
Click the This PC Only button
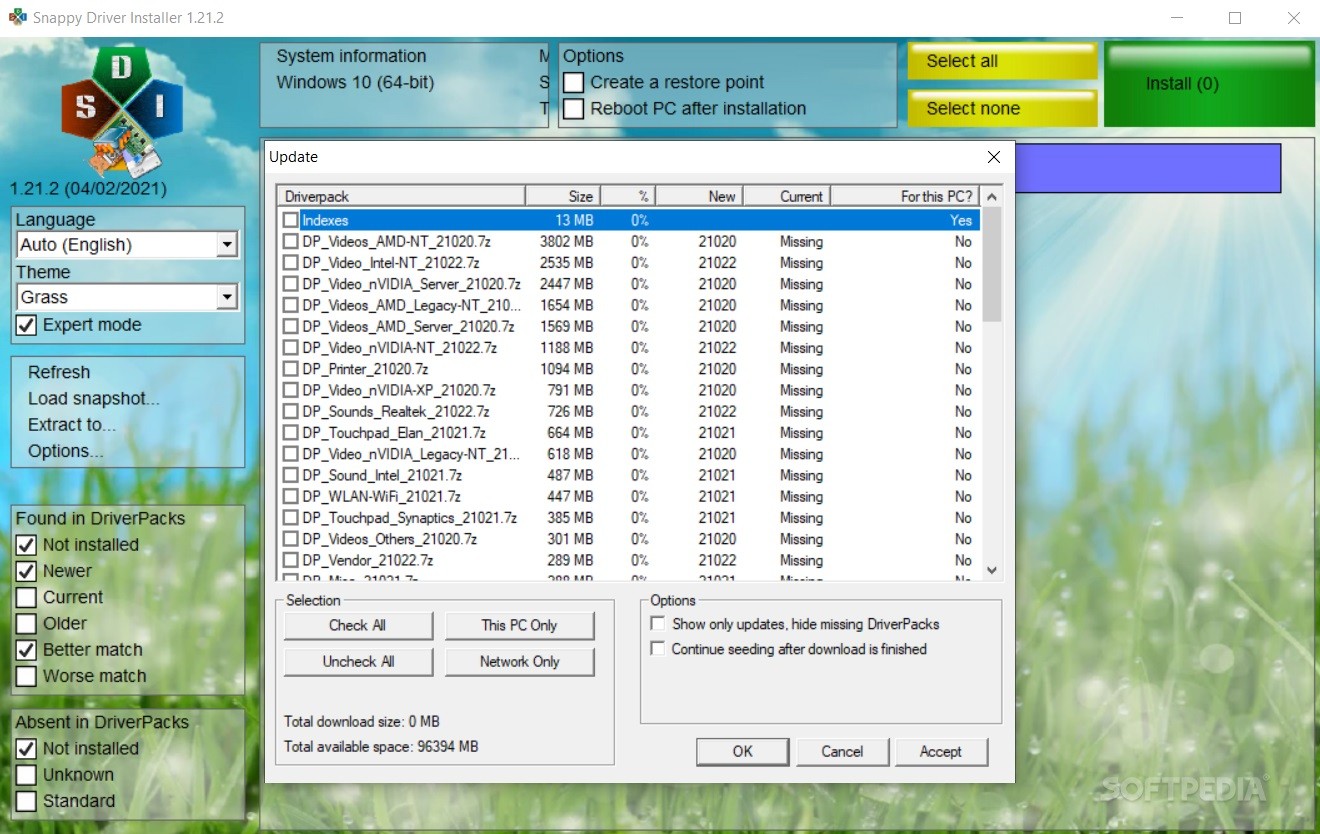[x=520, y=625]
